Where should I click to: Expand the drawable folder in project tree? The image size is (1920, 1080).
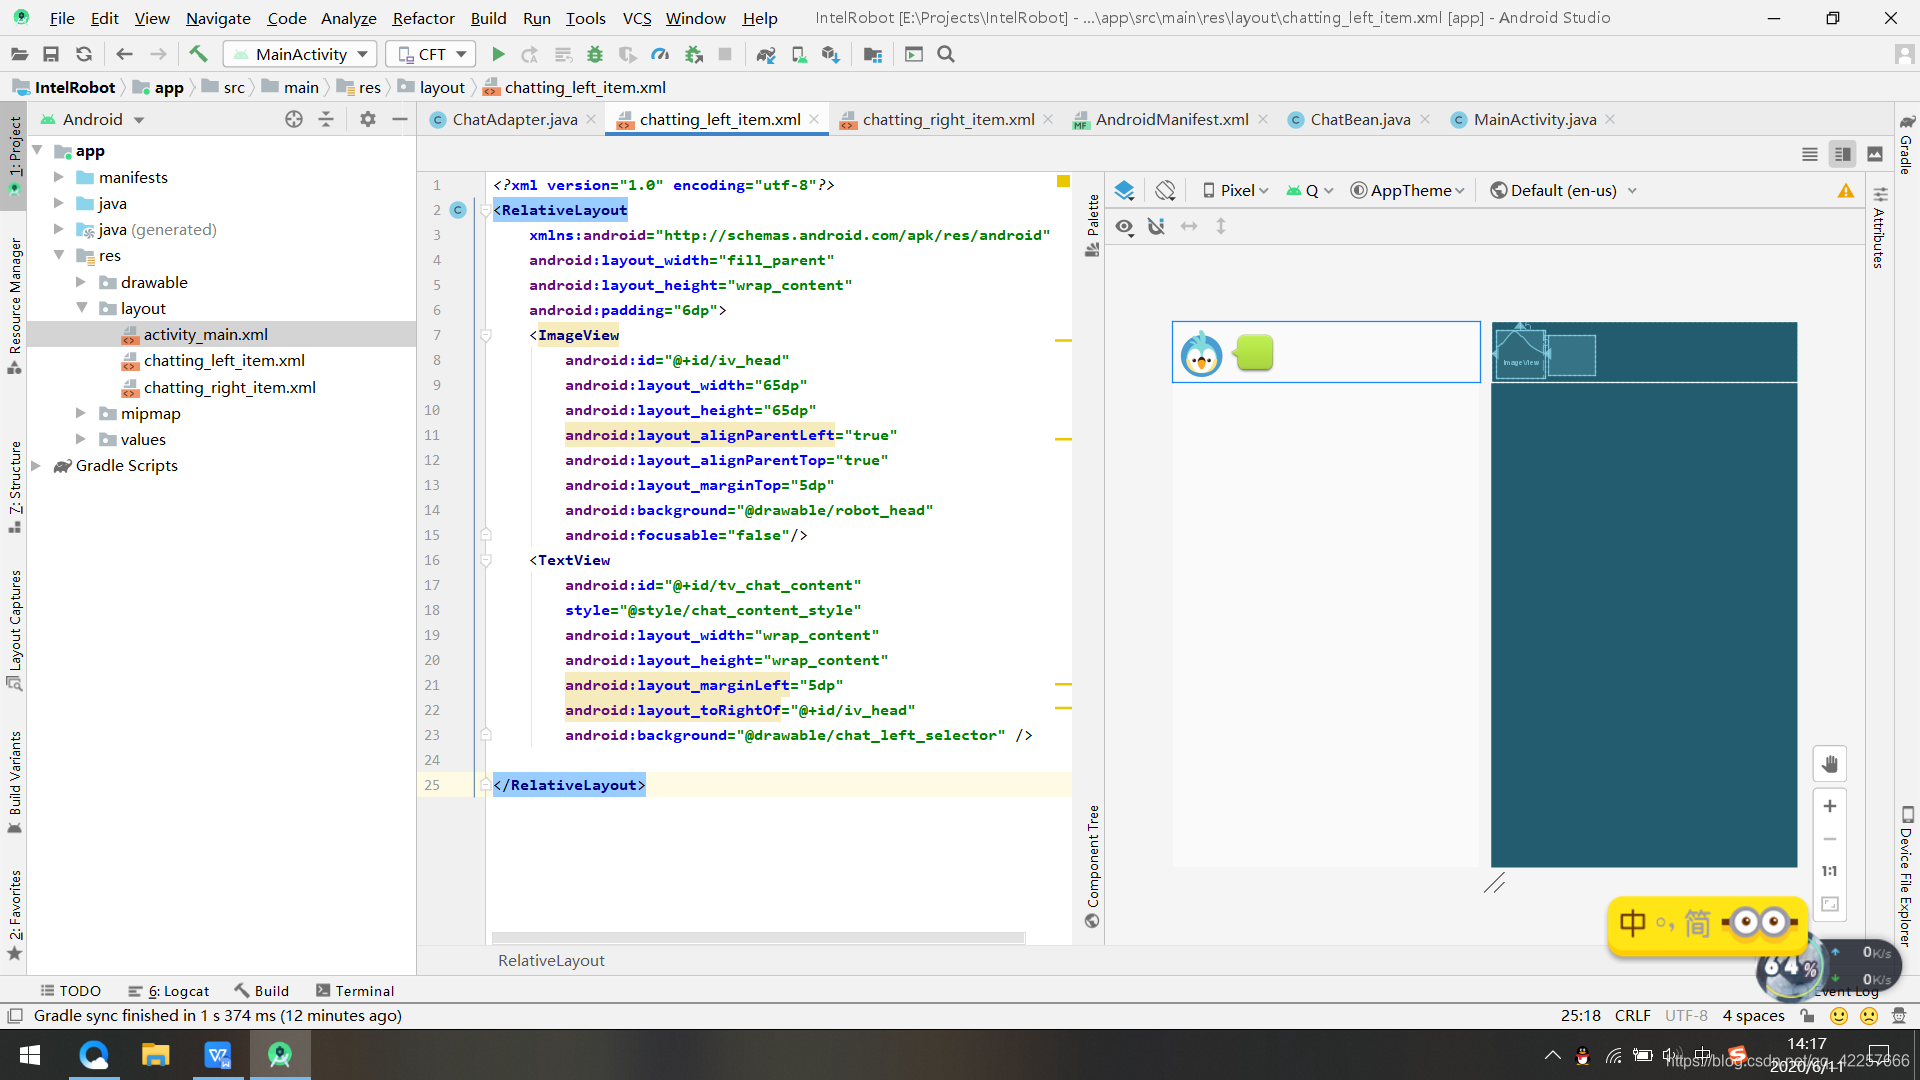coord(81,282)
